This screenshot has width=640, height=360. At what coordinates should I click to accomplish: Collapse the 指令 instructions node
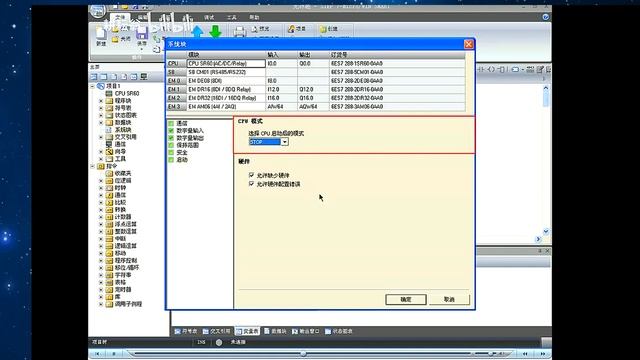click(93, 166)
